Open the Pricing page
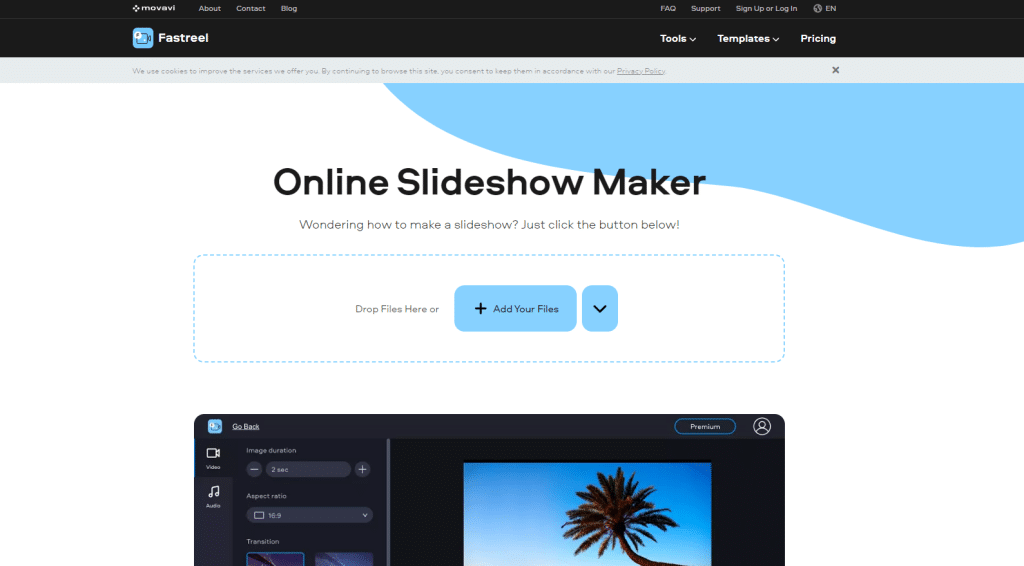 click(817, 39)
